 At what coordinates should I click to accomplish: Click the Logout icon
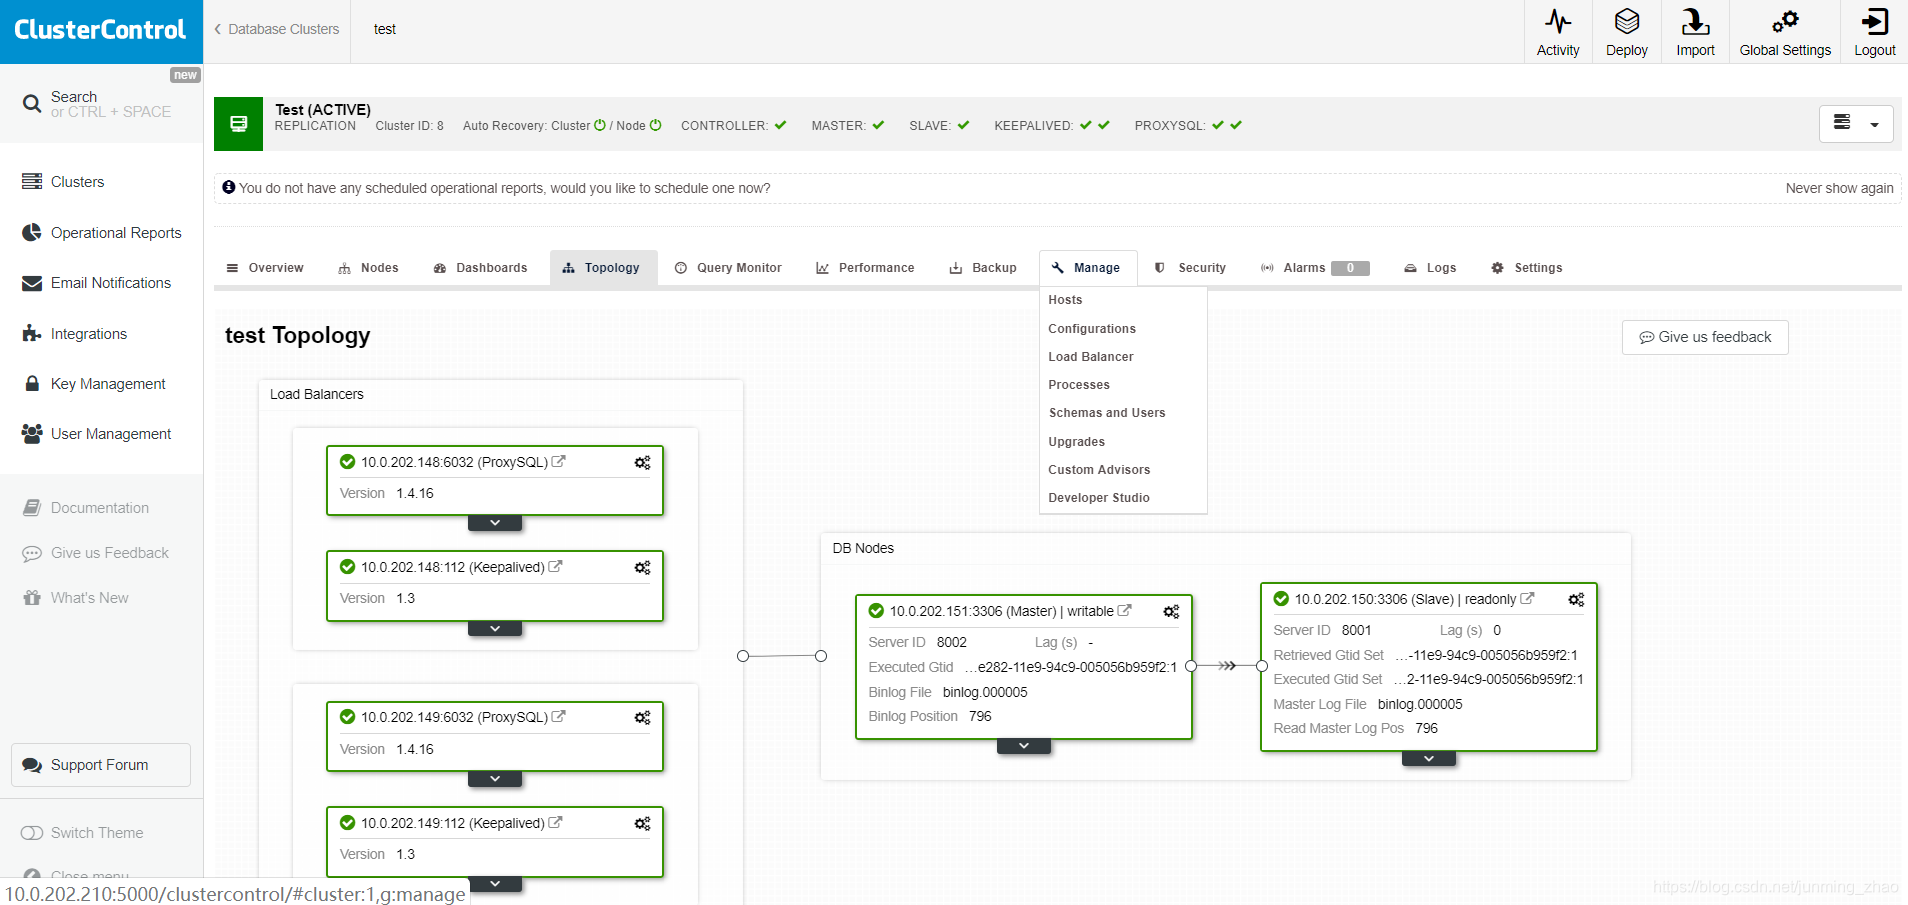click(x=1874, y=22)
